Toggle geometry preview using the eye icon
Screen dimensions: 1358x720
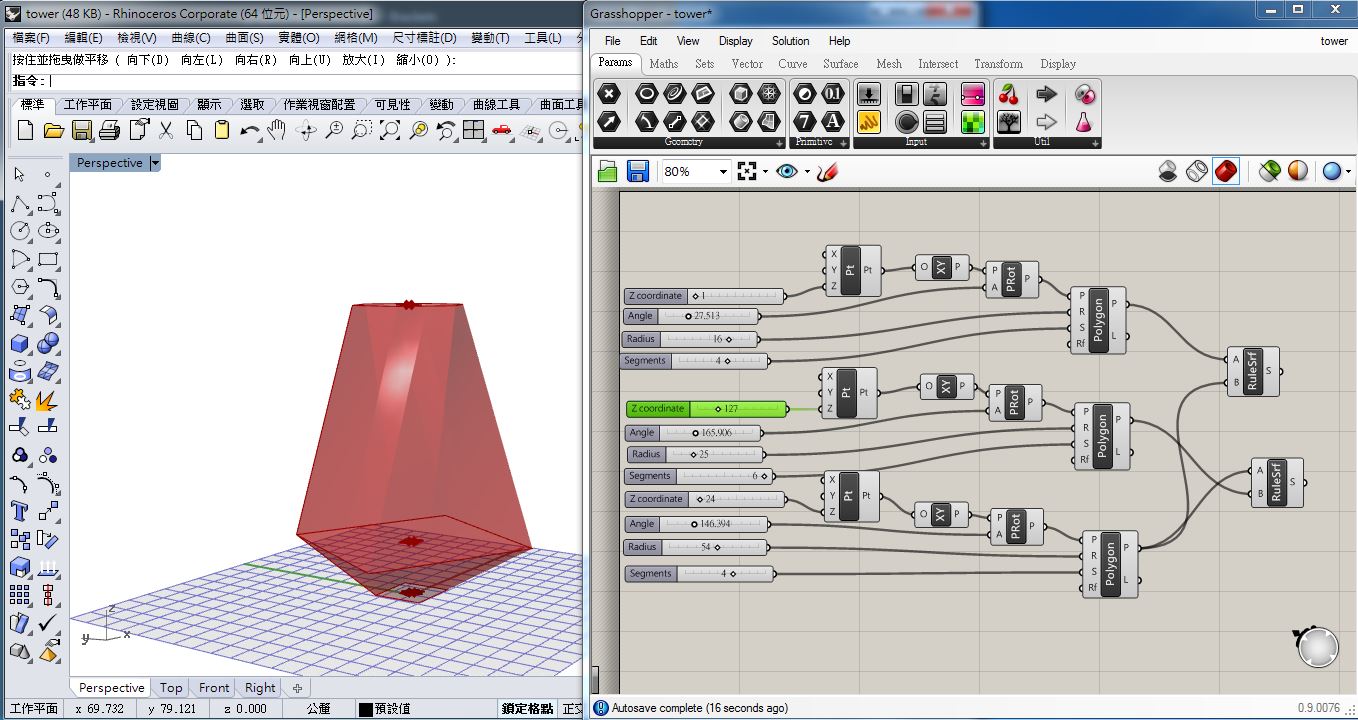pos(787,171)
